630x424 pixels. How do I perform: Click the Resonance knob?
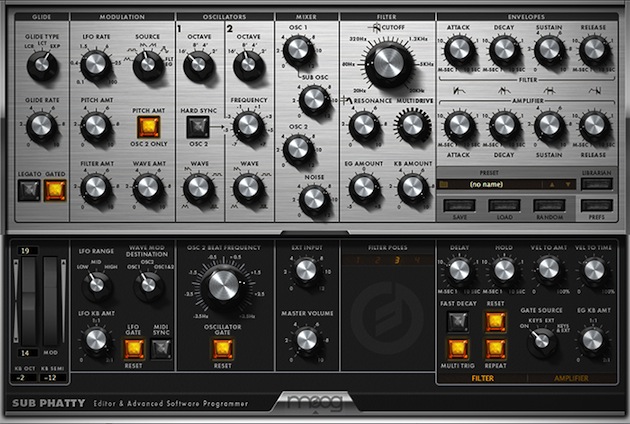click(x=364, y=125)
